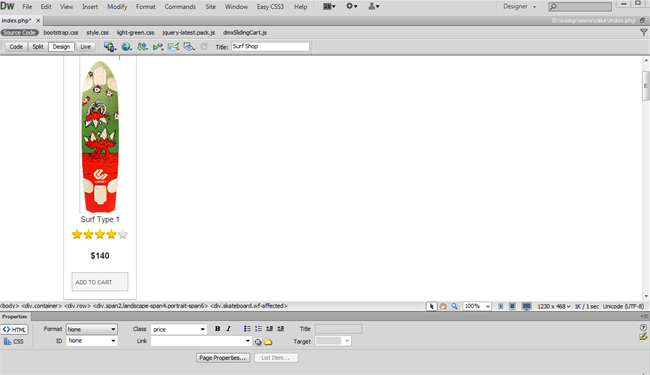Click the Unordered list icon
Viewport: 650px width, 375px height.
coord(247,329)
